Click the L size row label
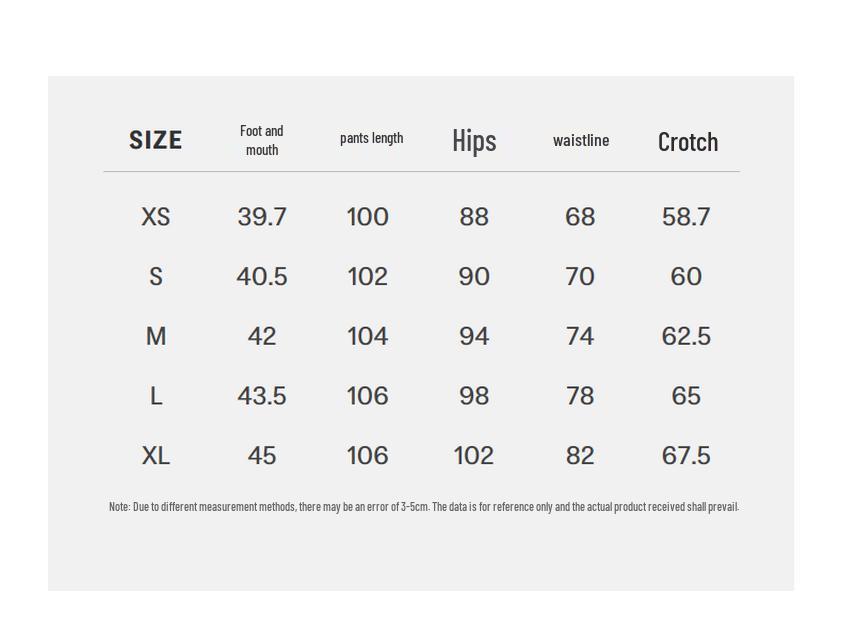Viewport: 842px width, 632px height. (156, 397)
